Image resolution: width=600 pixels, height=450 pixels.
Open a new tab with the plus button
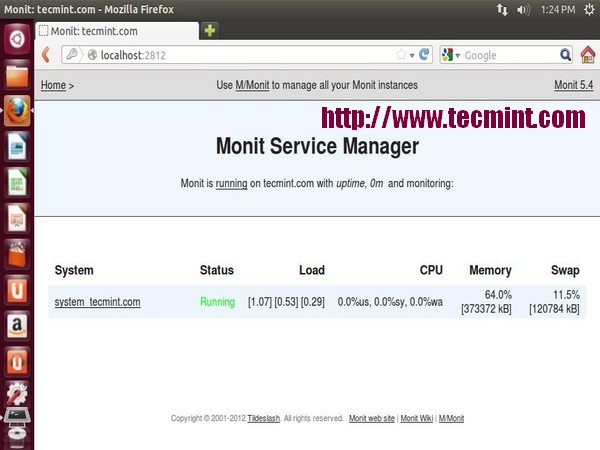pyautogui.click(x=210, y=30)
